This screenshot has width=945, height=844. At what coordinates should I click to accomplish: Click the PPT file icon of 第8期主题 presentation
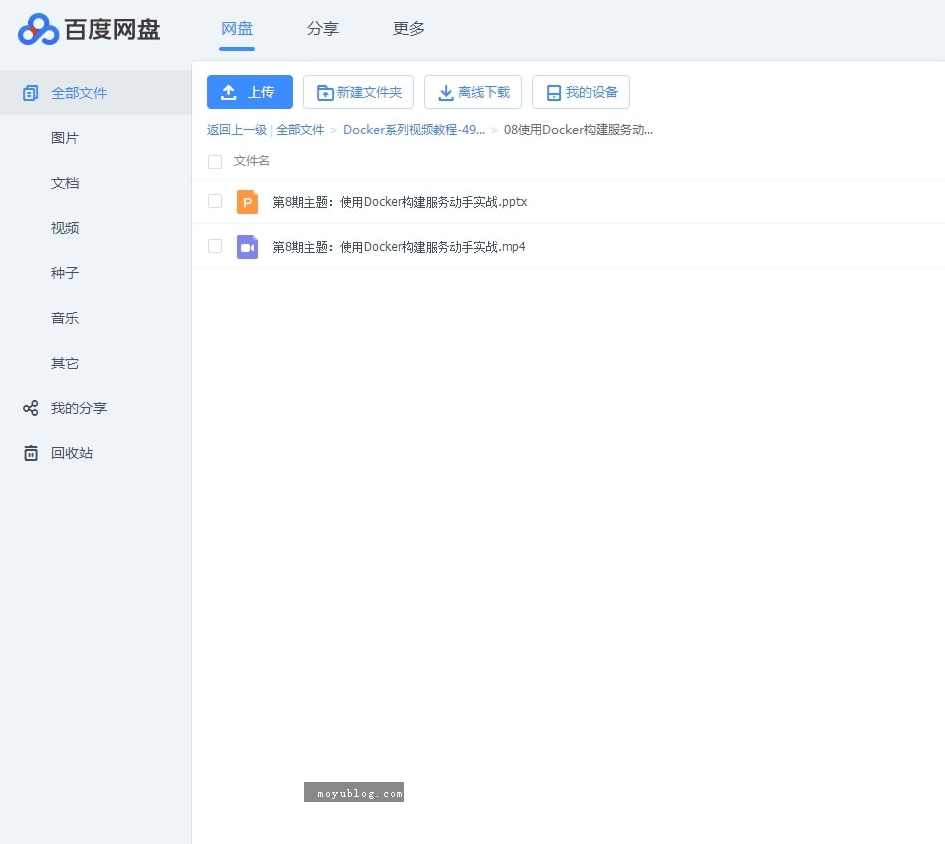coord(247,201)
